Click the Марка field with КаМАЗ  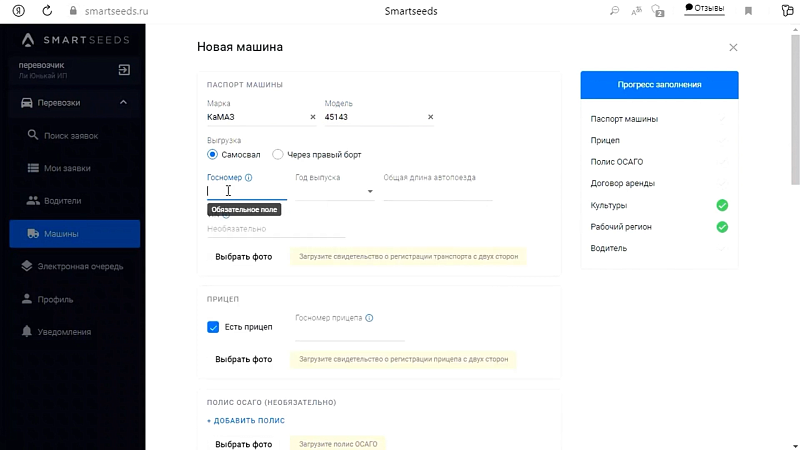tap(257, 117)
